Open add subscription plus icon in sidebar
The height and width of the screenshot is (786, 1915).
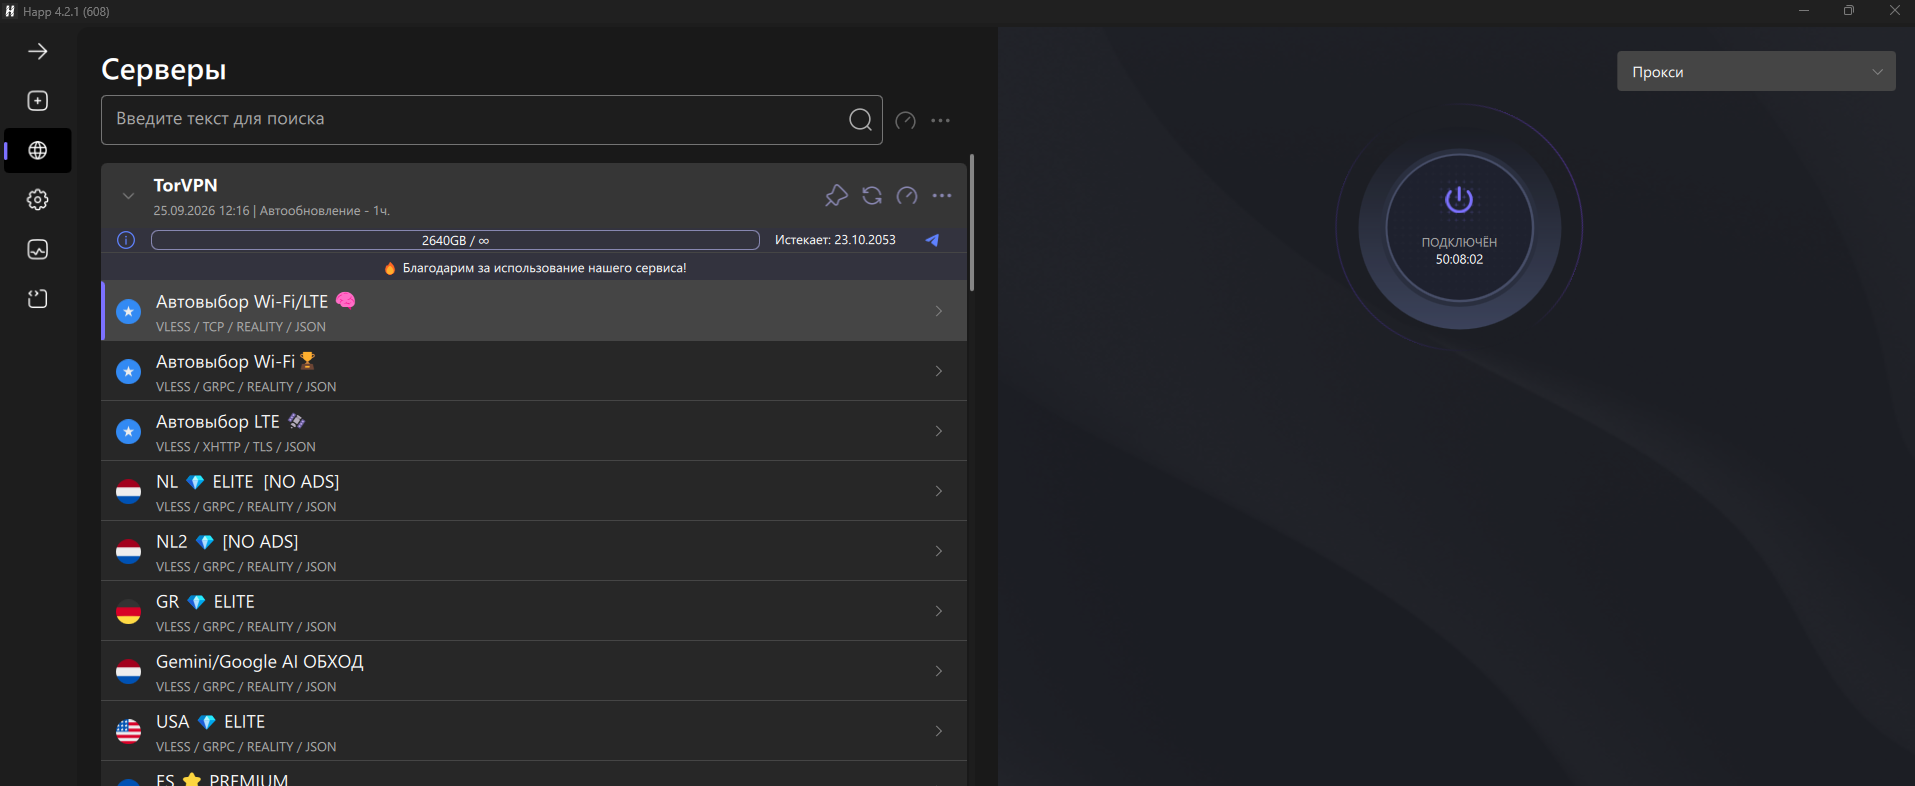38,101
